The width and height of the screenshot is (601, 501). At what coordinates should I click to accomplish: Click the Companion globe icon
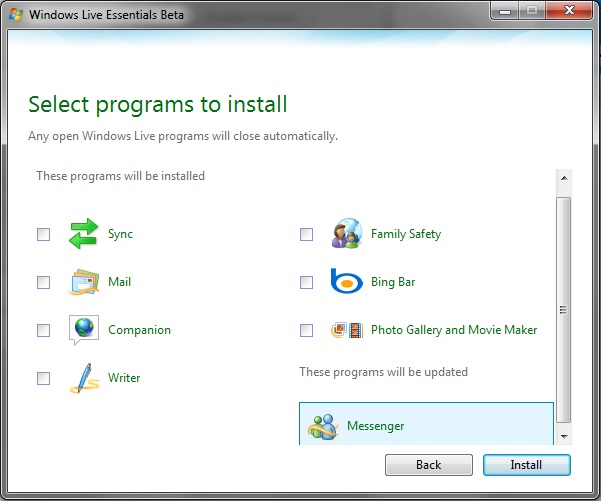tap(84, 330)
